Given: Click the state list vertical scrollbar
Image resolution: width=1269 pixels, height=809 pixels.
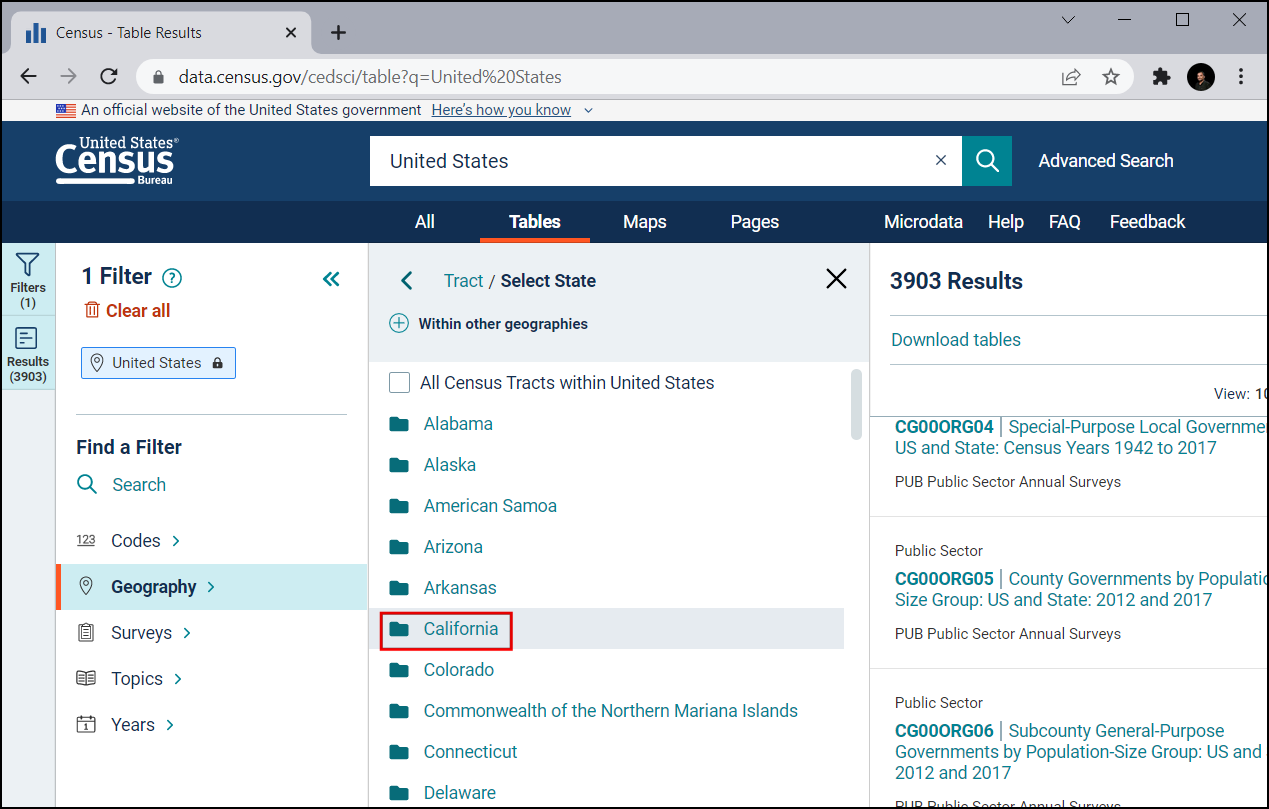Looking at the screenshot, I should pos(856,404).
